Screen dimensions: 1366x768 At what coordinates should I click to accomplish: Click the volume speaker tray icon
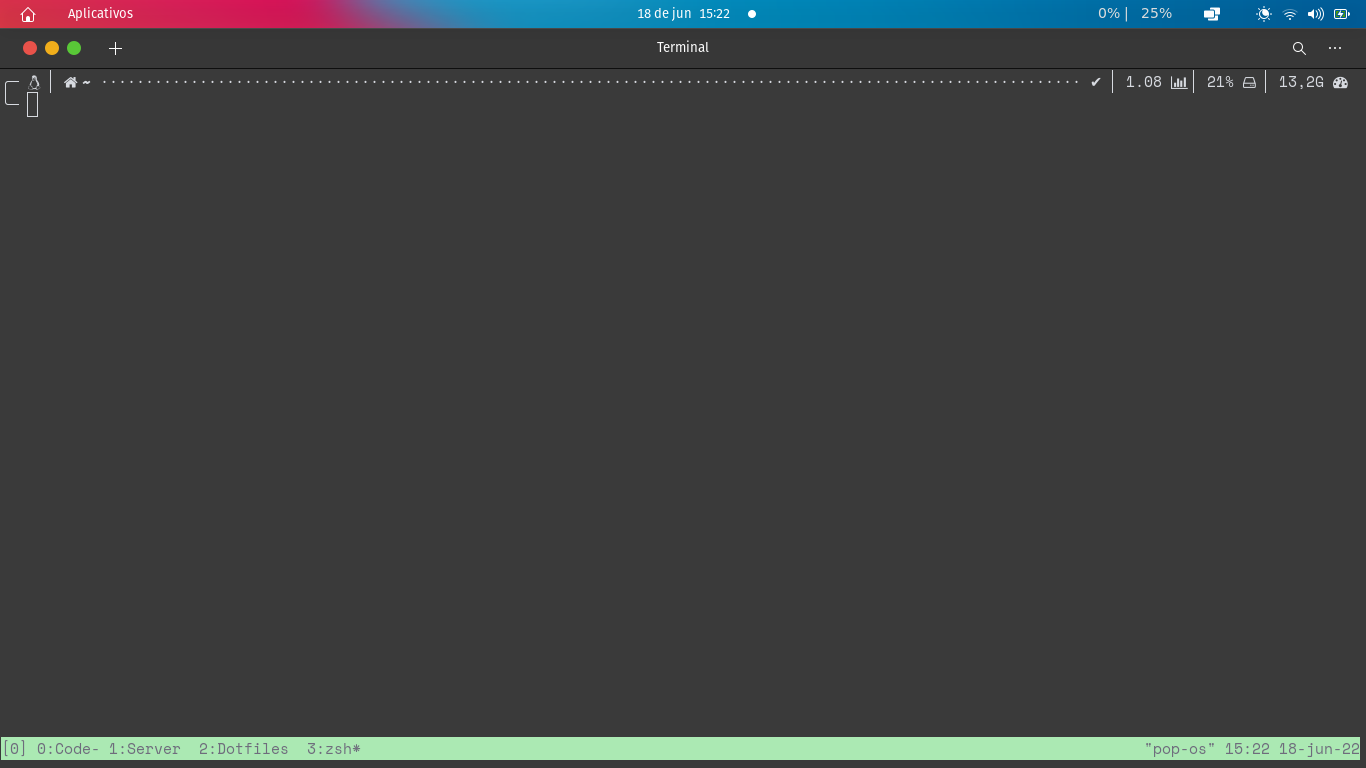click(x=1316, y=14)
